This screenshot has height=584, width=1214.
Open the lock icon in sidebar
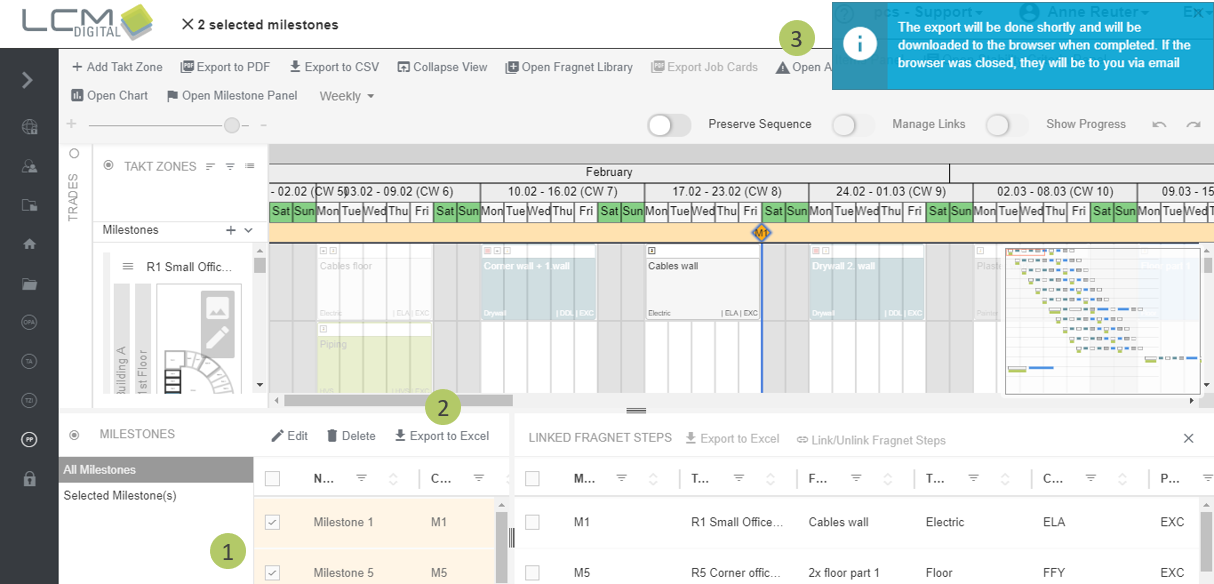pos(29,478)
